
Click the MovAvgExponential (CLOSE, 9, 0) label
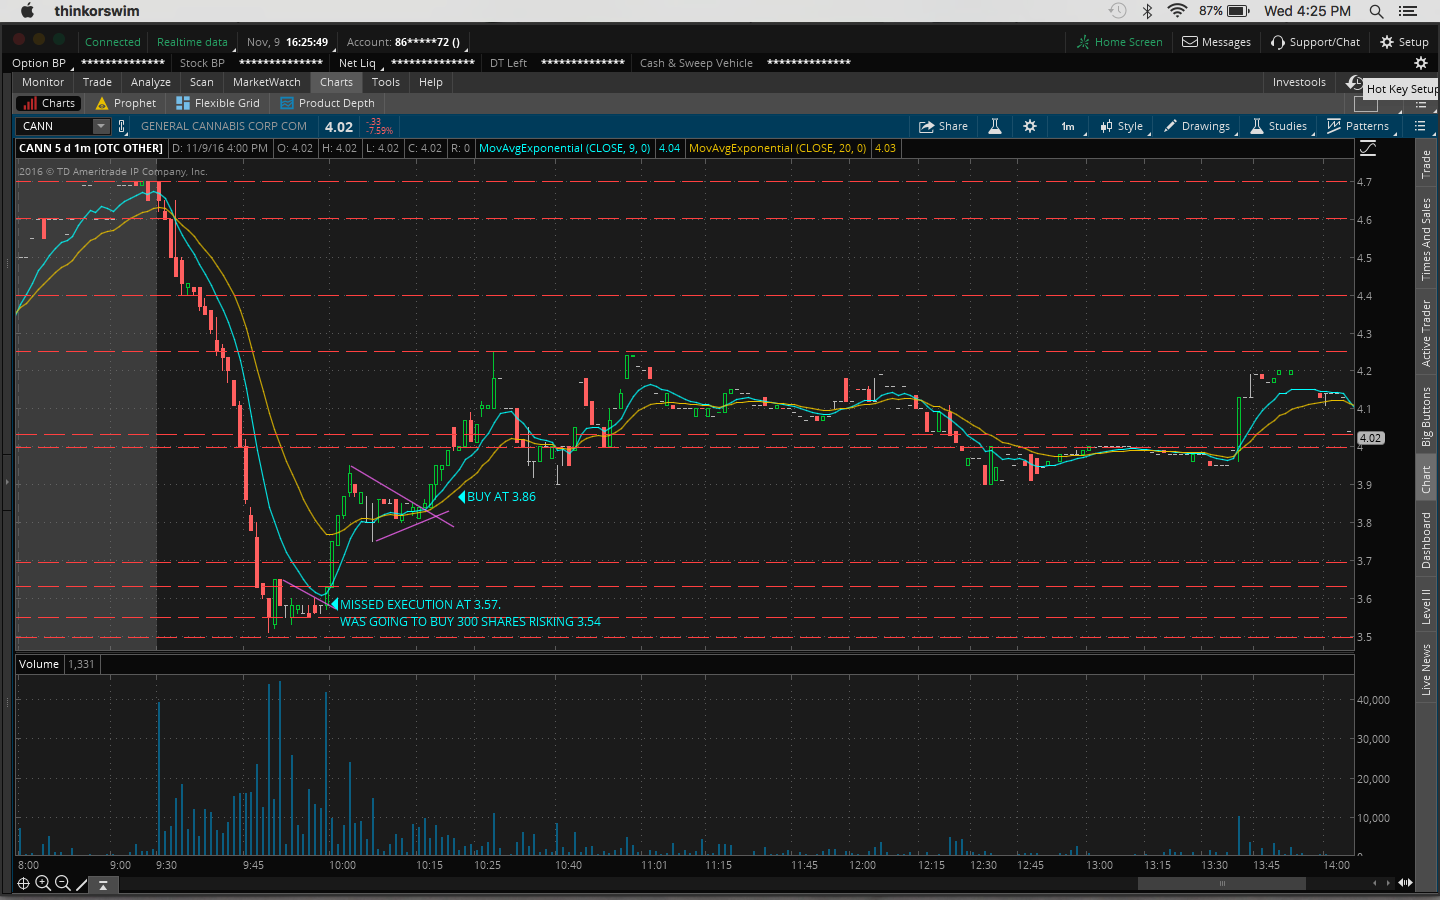pos(564,148)
